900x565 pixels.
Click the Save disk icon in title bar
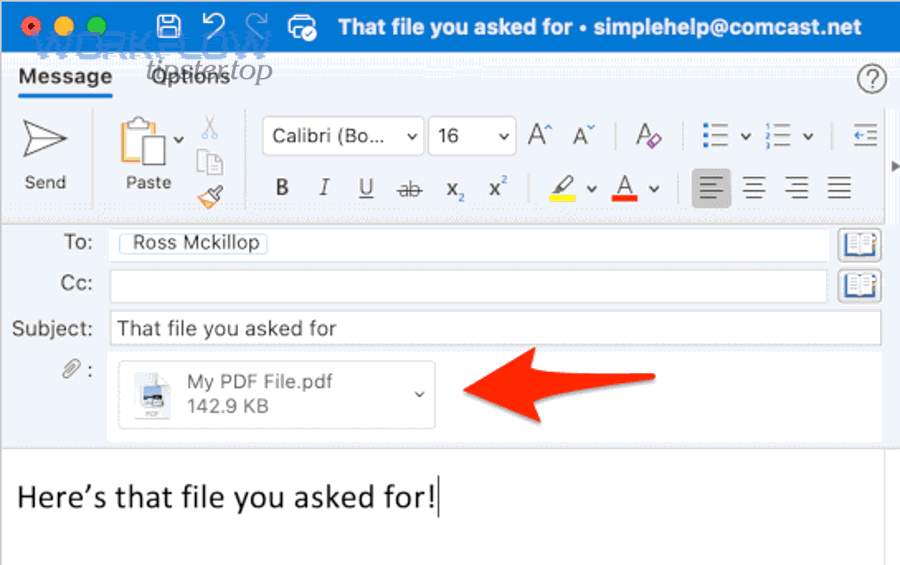[x=168, y=26]
